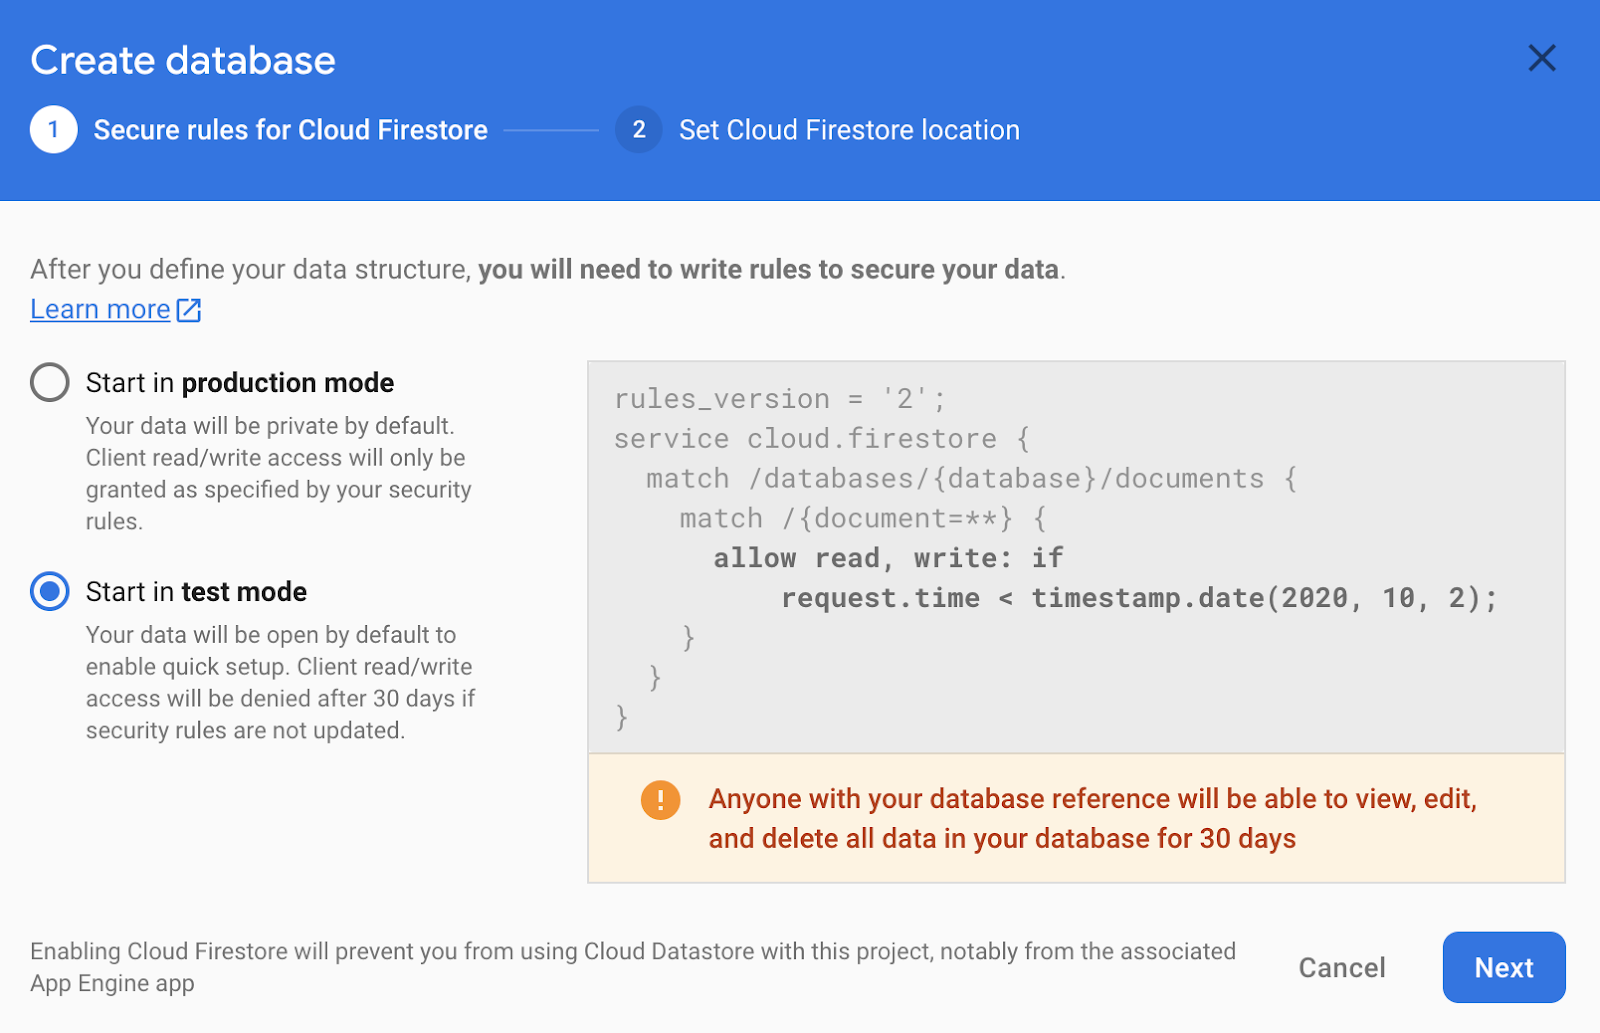Close the Create database dialog
1600x1033 pixels.
click(1541, 59)
